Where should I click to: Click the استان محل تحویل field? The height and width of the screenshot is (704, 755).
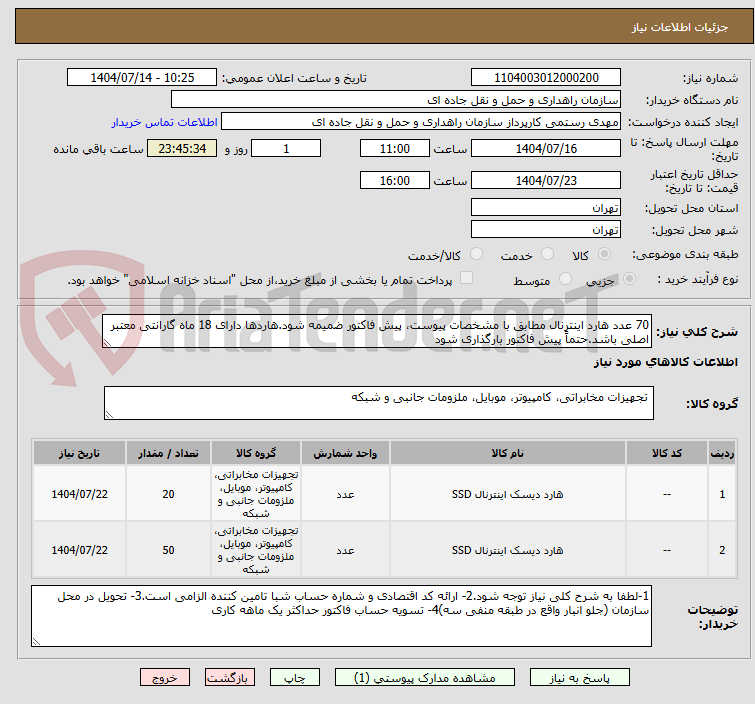[545, 208]
